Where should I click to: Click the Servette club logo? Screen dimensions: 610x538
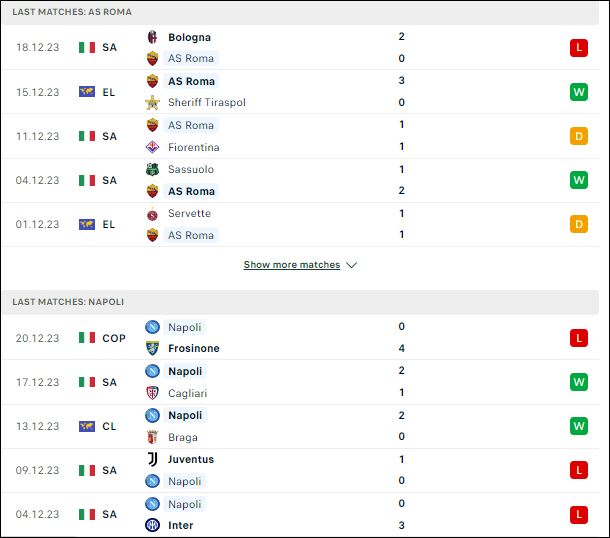(152, 214)
